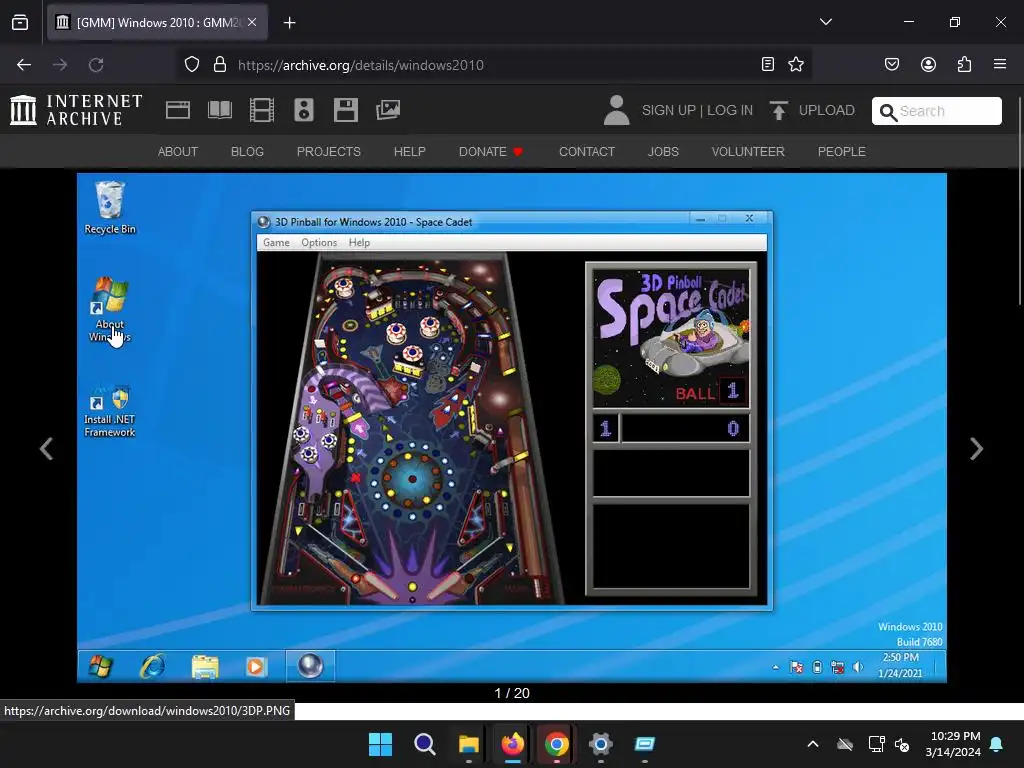Viewport: 1024px width, 768px height.
Task: Open Google Chrome from taskbar
Action: click(556, 744)
